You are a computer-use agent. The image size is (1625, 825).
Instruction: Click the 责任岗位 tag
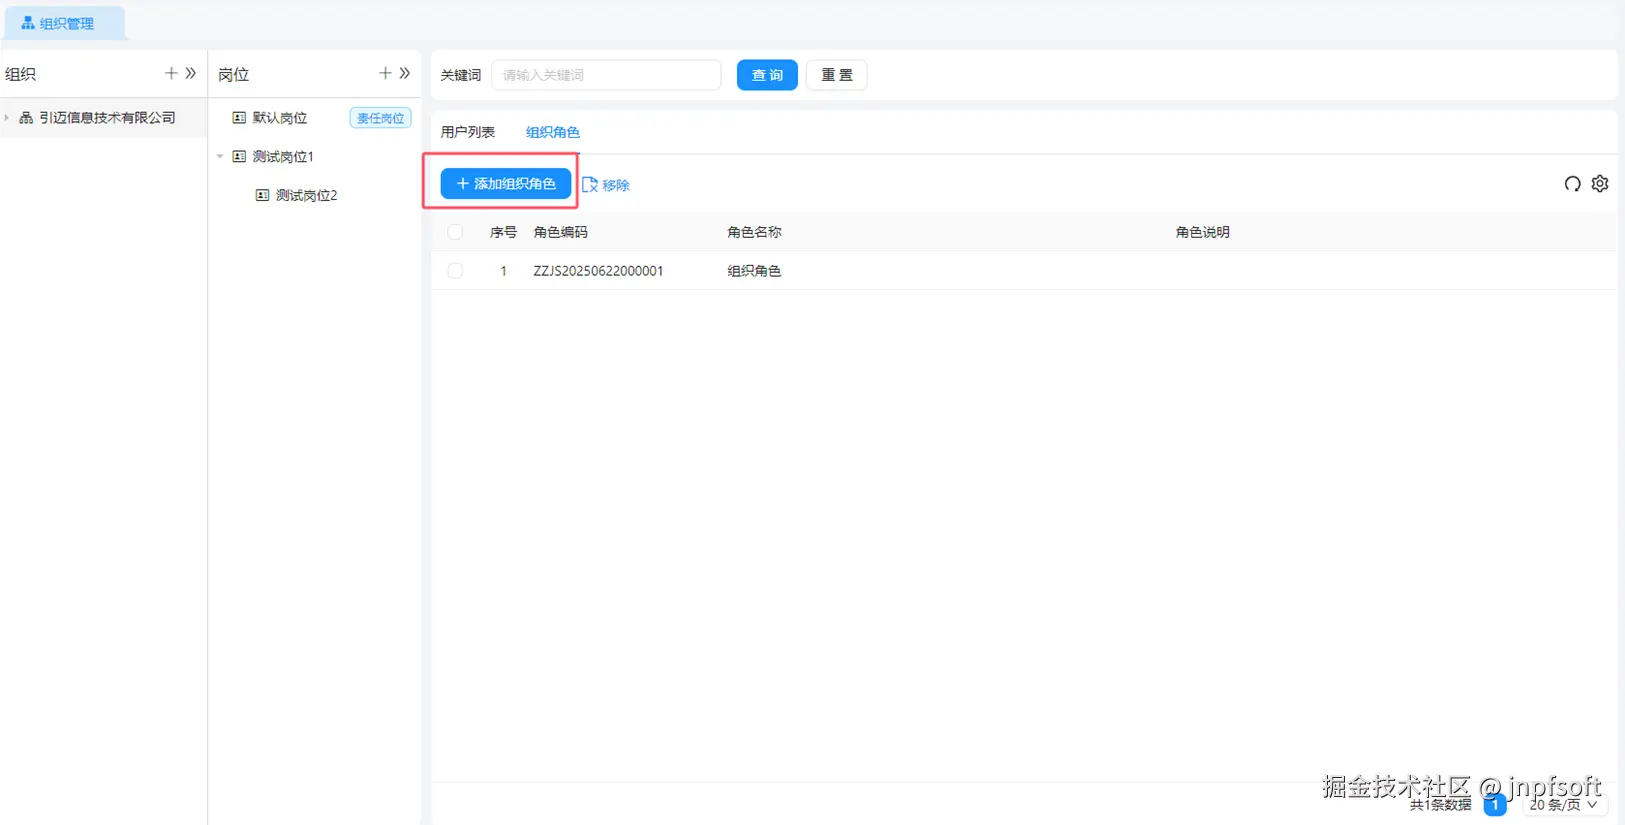(380, 118)
